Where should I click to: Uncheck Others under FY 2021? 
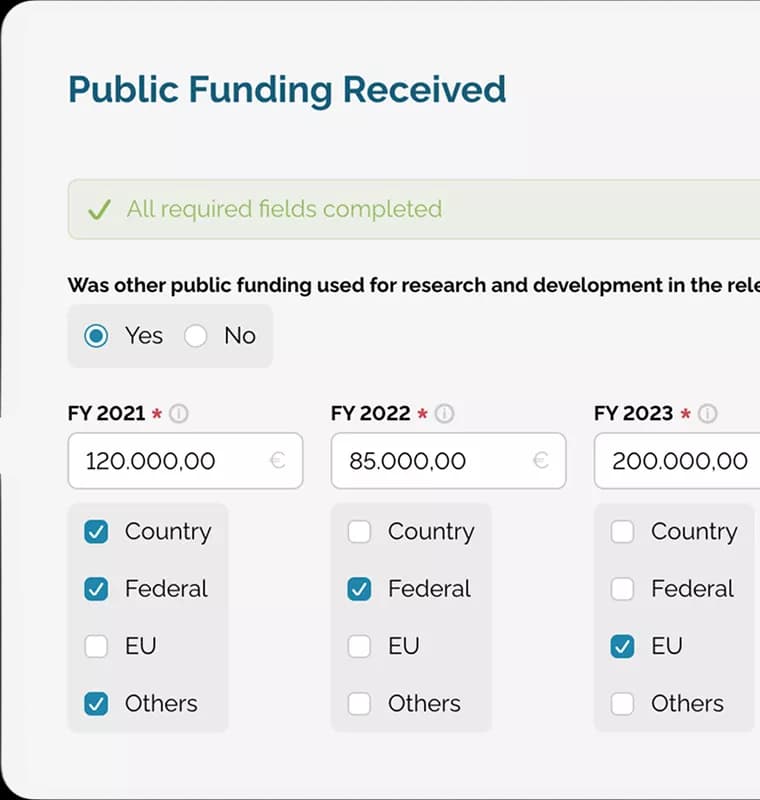tap(96, 704)
